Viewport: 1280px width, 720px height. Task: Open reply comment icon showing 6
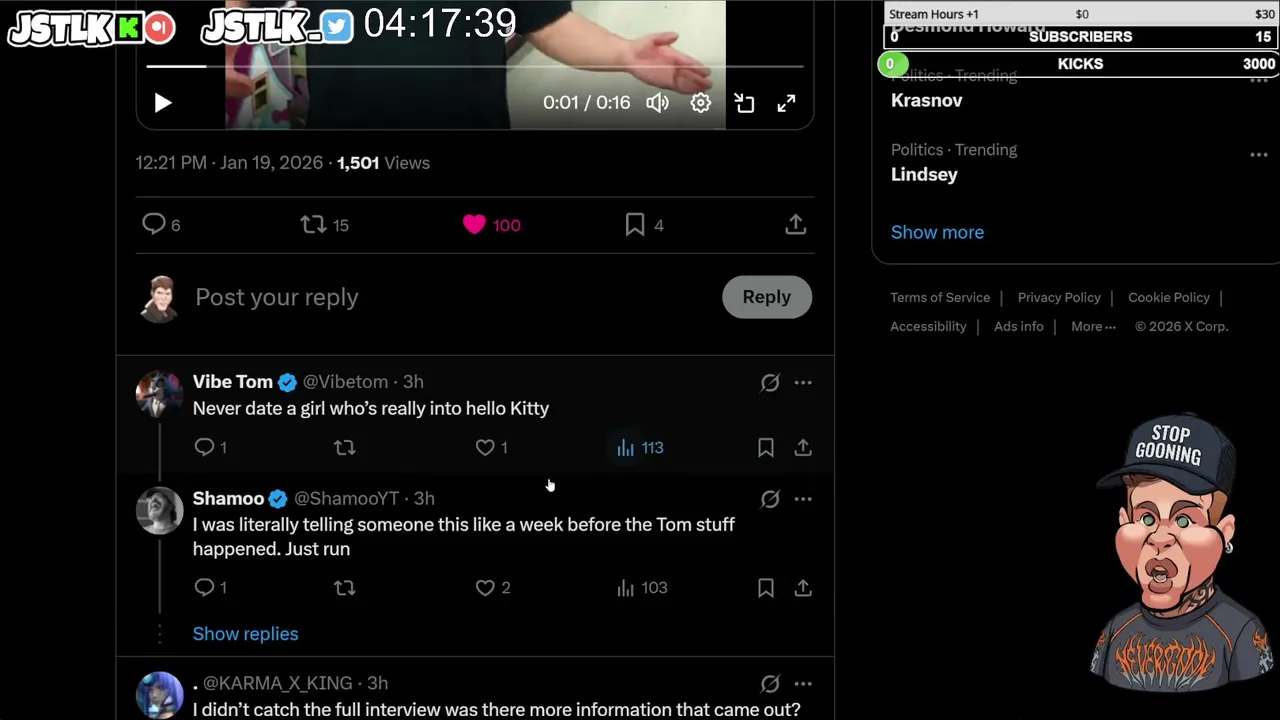(153, 225)
